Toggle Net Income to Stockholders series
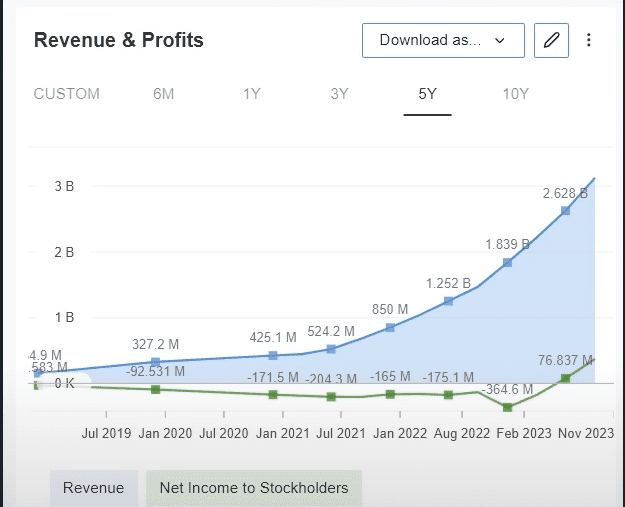The height and width of the screenshot is (507, 625). [254, 488]
